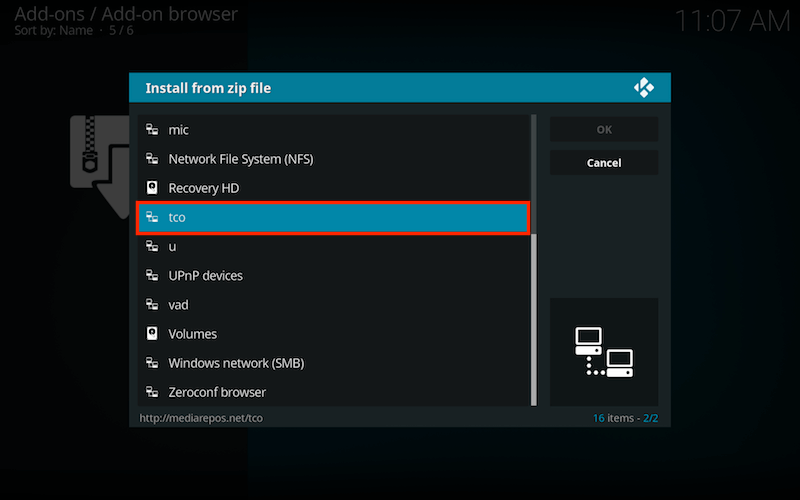Viewport: 800px width, 500px height.
Task: Open the Volumes entry
Action: [333, 334]
